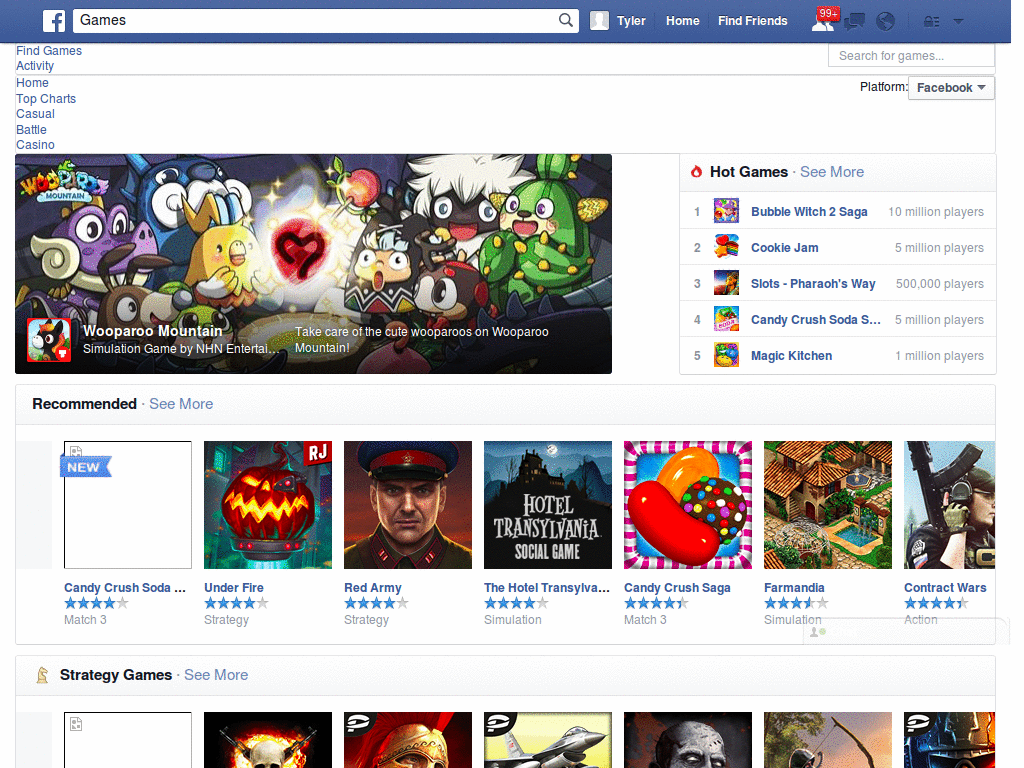
Task: Click Candy Crush Soda icon in Hot Games
Action: tap(726, 319)
